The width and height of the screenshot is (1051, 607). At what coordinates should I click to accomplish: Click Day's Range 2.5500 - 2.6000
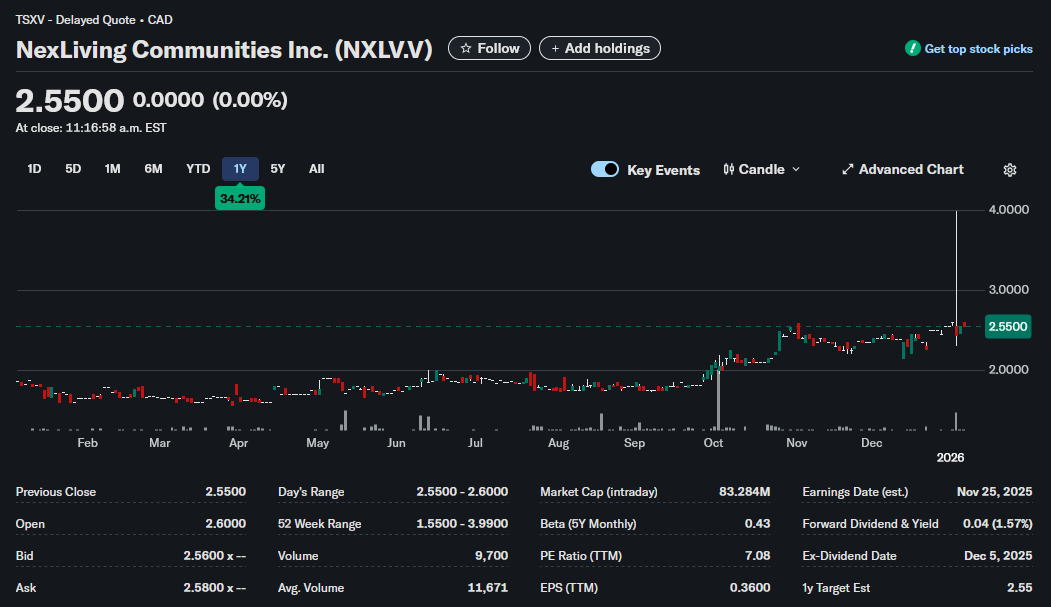tap(462, 492)
